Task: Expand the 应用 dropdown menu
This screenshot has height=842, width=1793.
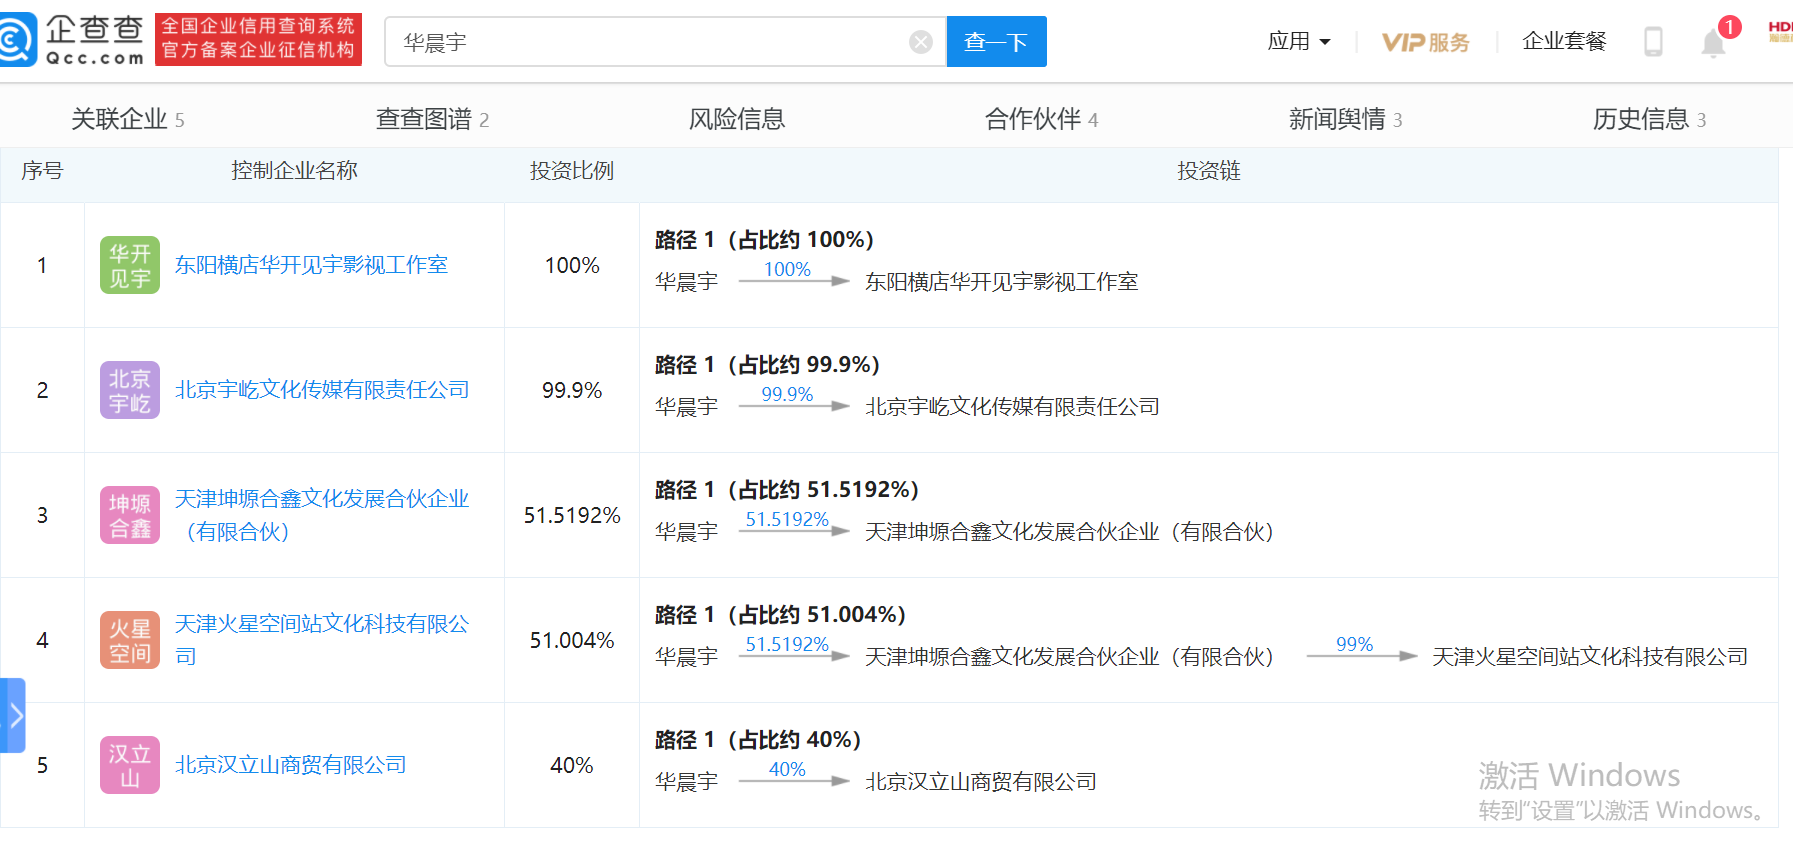Action: pyautogui.click(x=1298, y=42)
